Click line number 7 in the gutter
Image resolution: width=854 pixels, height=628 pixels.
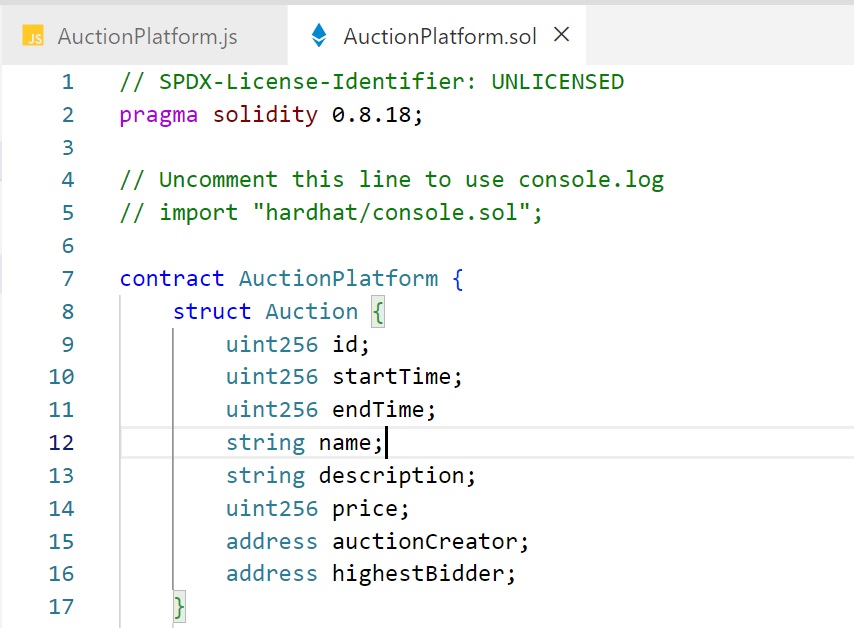click(x=67, y=278)
